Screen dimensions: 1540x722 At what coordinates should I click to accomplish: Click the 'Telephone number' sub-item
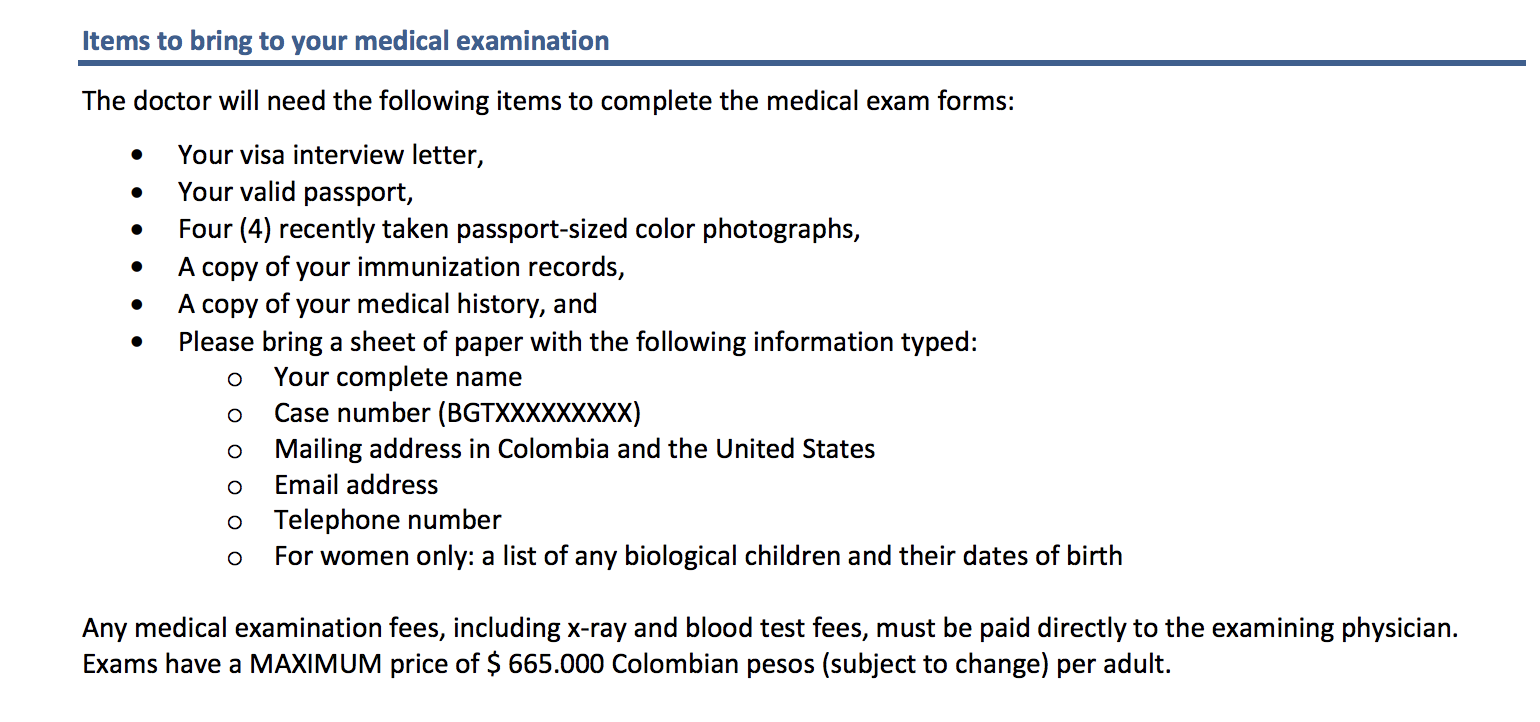[388, 520]
